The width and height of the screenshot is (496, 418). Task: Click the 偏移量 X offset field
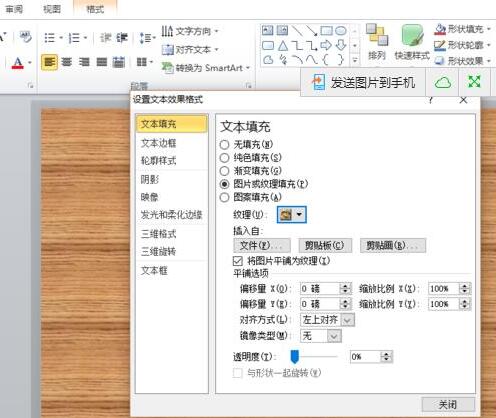coord(320,288)
